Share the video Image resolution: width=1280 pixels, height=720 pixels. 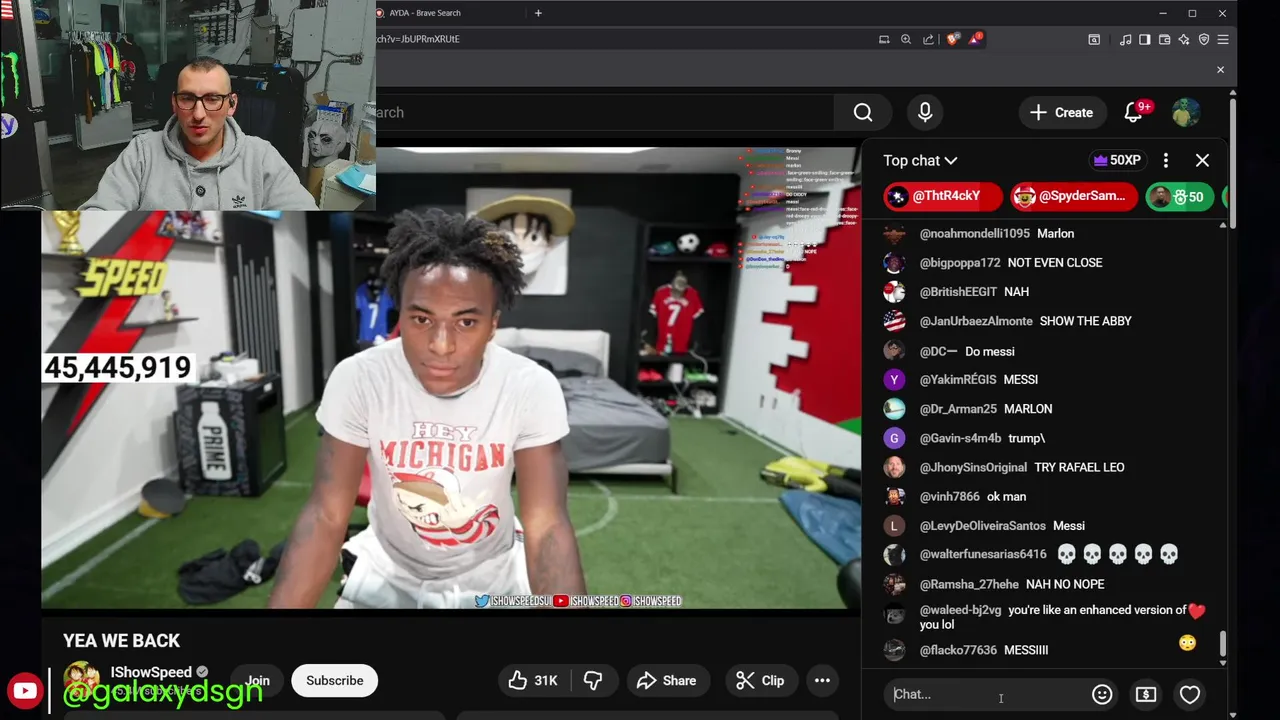[x=666, y=681]
